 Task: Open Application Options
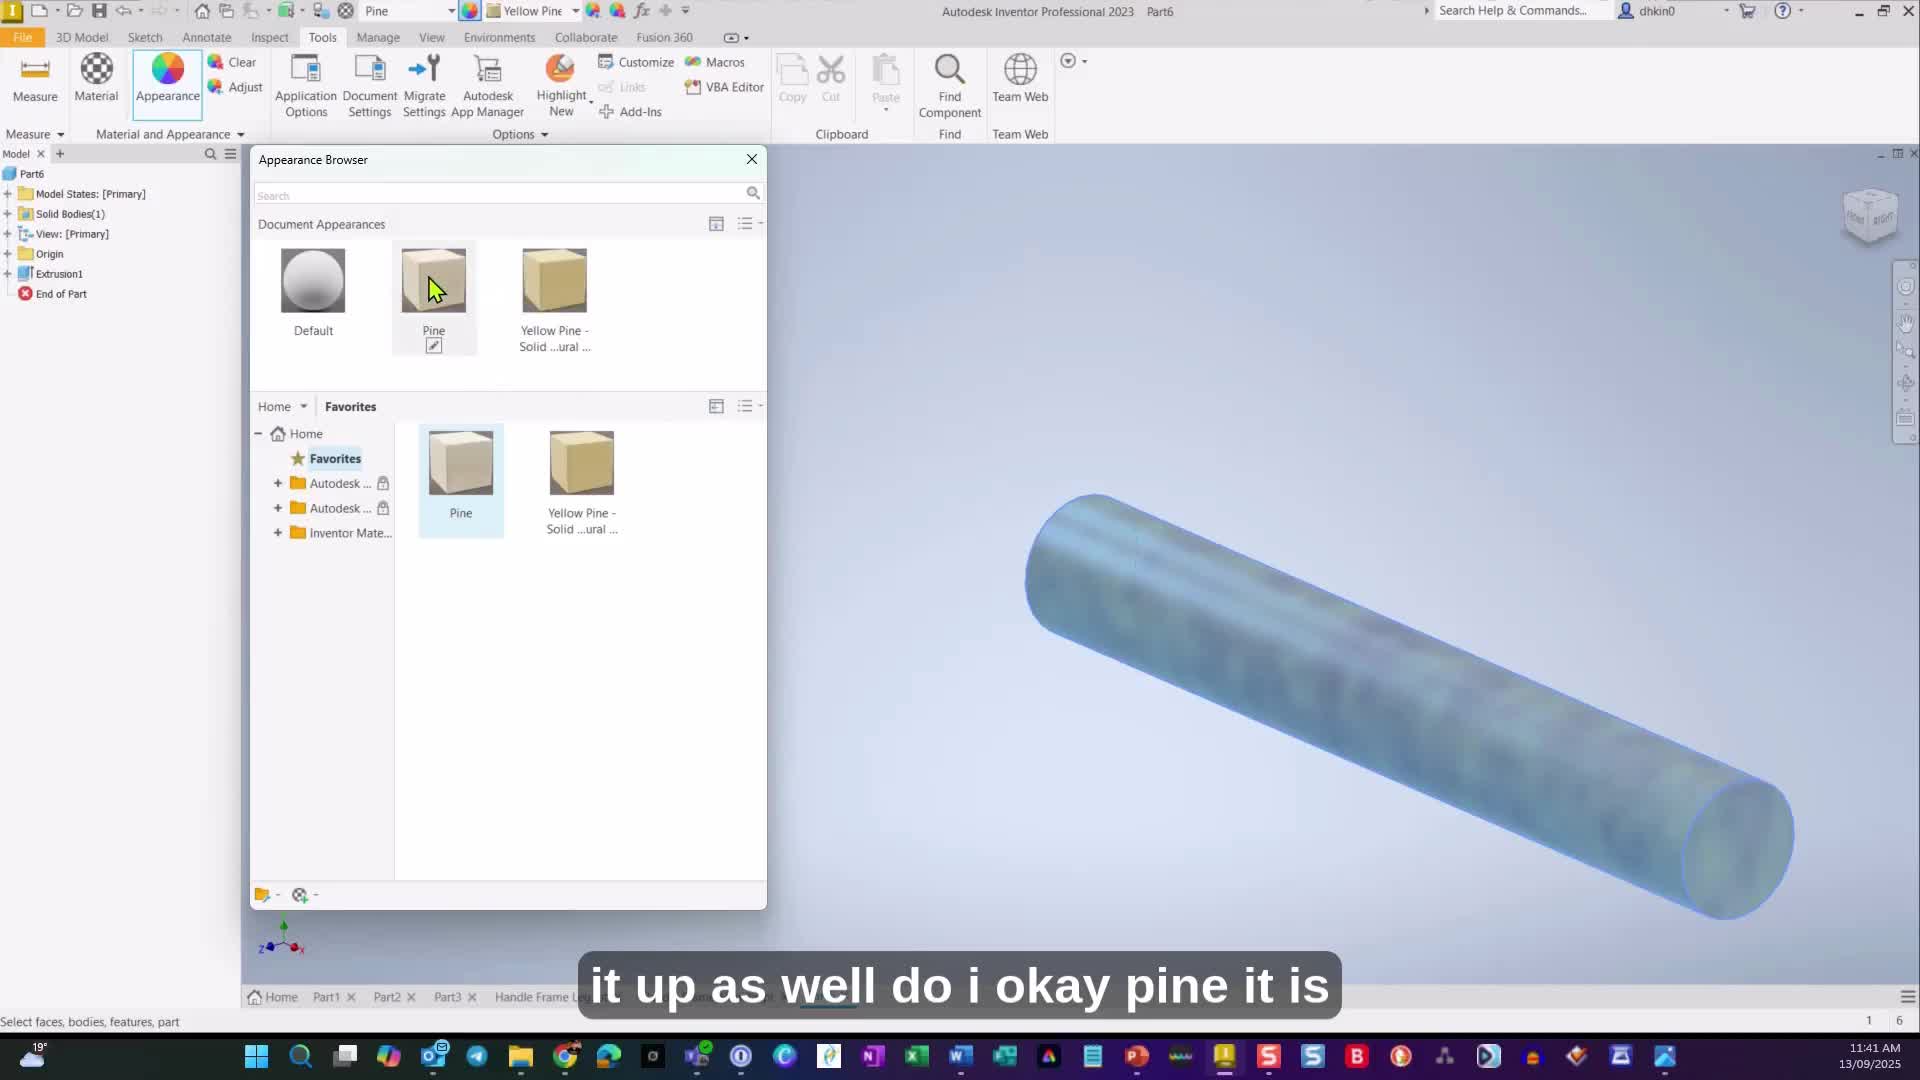click(306, 85)
